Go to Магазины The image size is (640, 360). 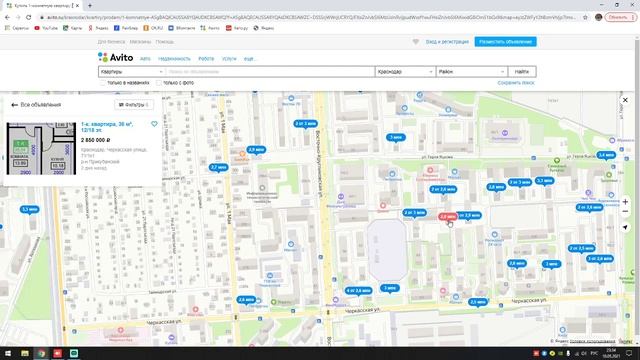point(140,42)
